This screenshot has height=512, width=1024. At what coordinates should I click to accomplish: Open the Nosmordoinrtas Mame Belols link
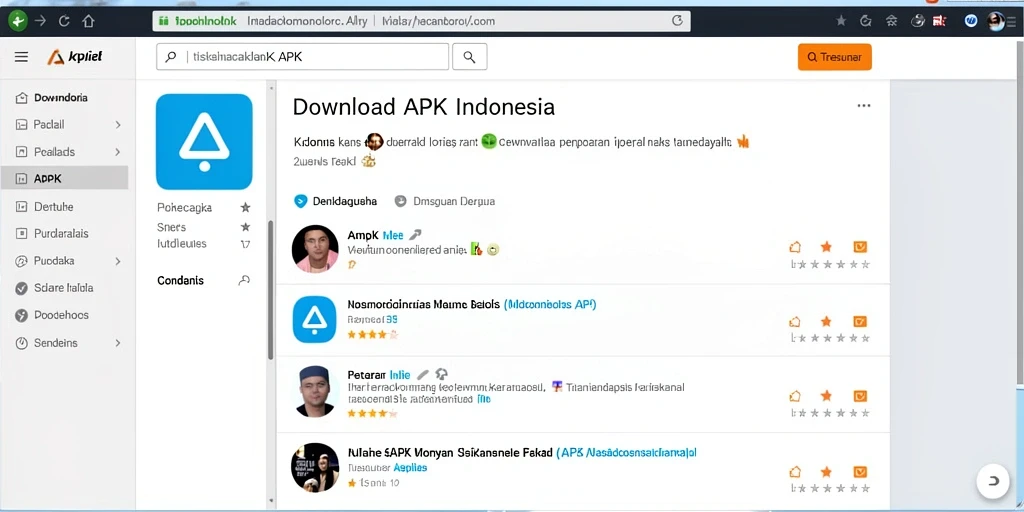click(472, 304)
